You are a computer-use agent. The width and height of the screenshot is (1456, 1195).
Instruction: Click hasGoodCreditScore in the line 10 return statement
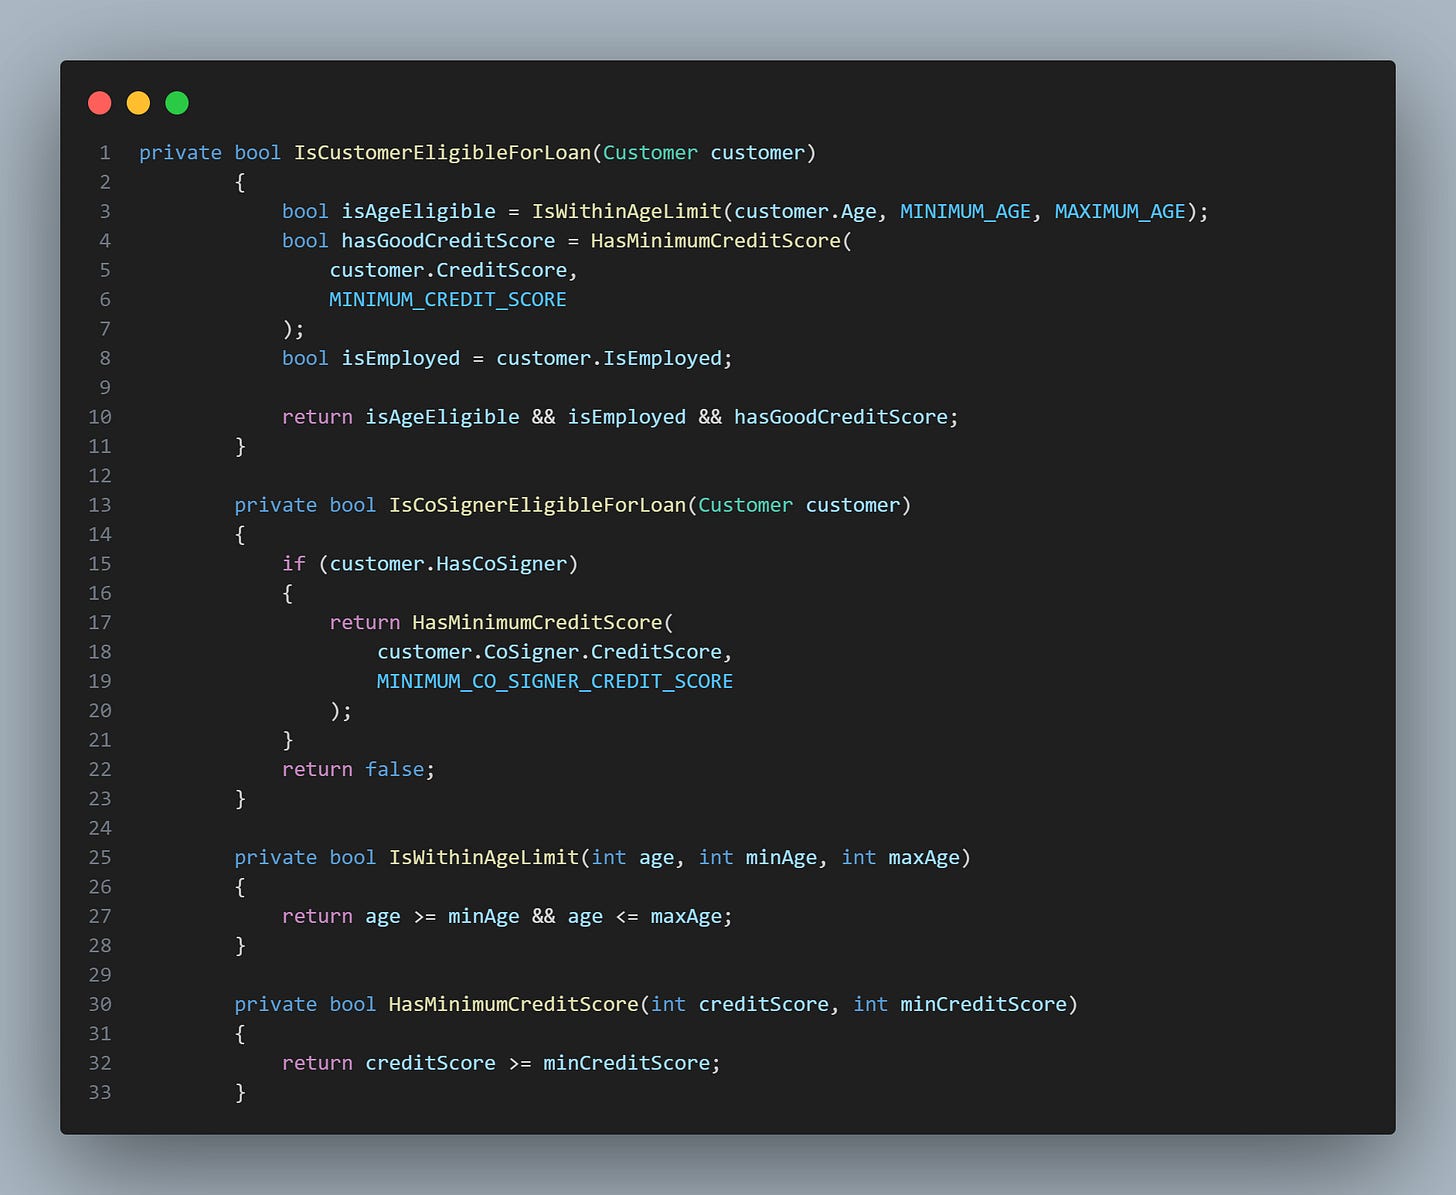[x=841, y=417]
